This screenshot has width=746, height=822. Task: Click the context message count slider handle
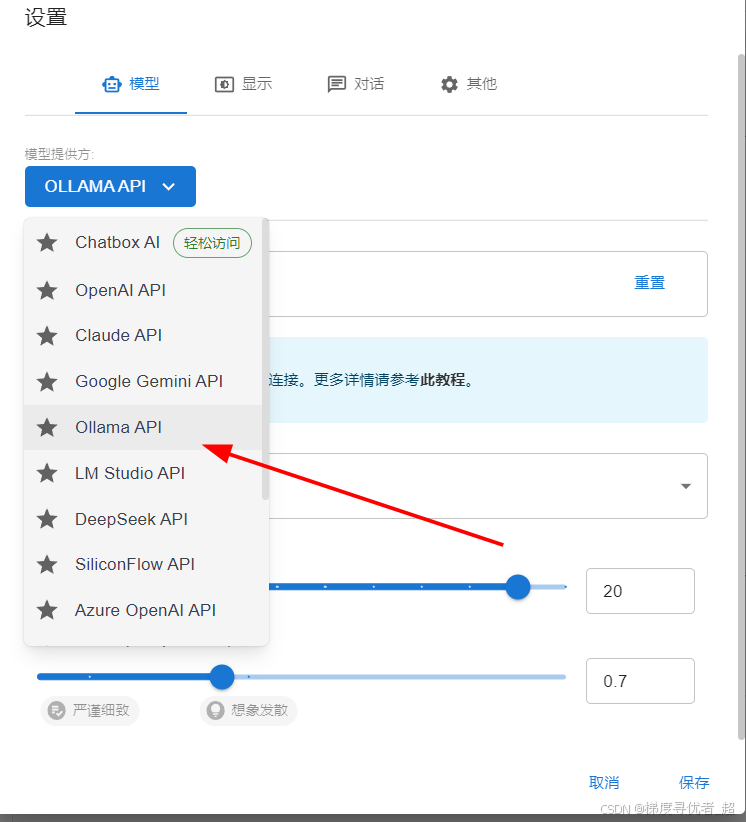pos(518,587)
